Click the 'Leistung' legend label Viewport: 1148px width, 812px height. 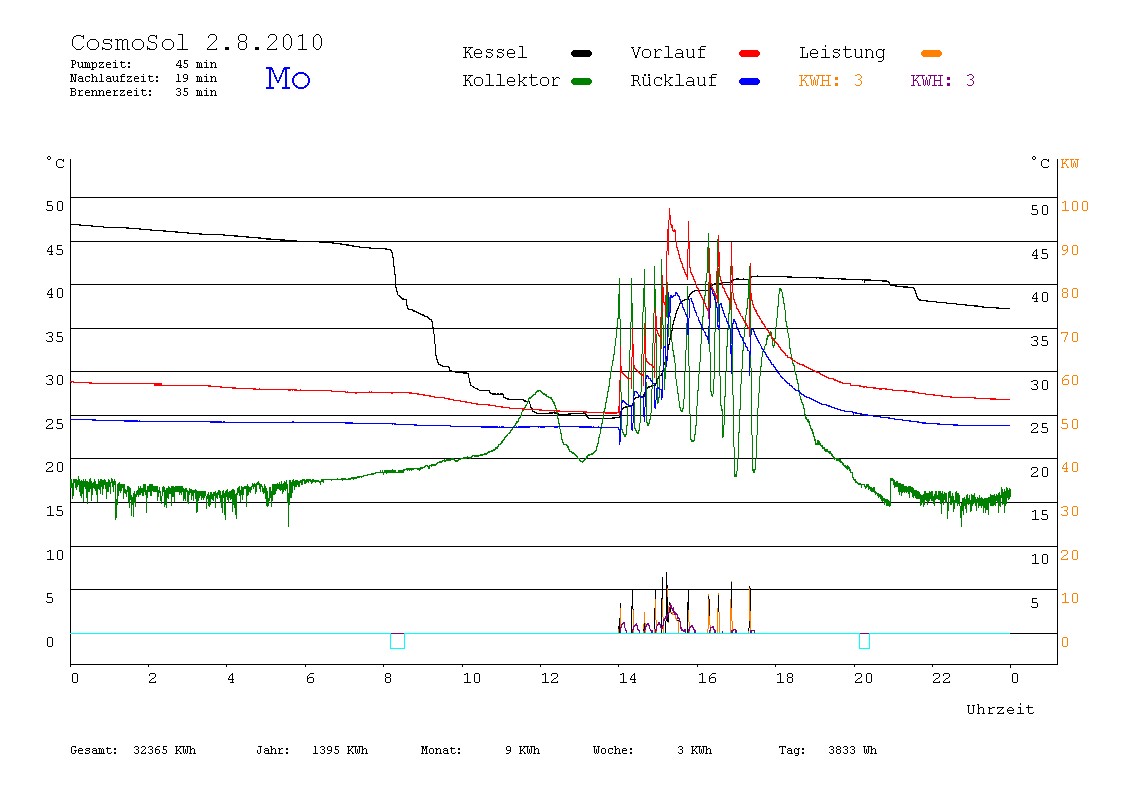pyautogui.click(x=842, y=53)
